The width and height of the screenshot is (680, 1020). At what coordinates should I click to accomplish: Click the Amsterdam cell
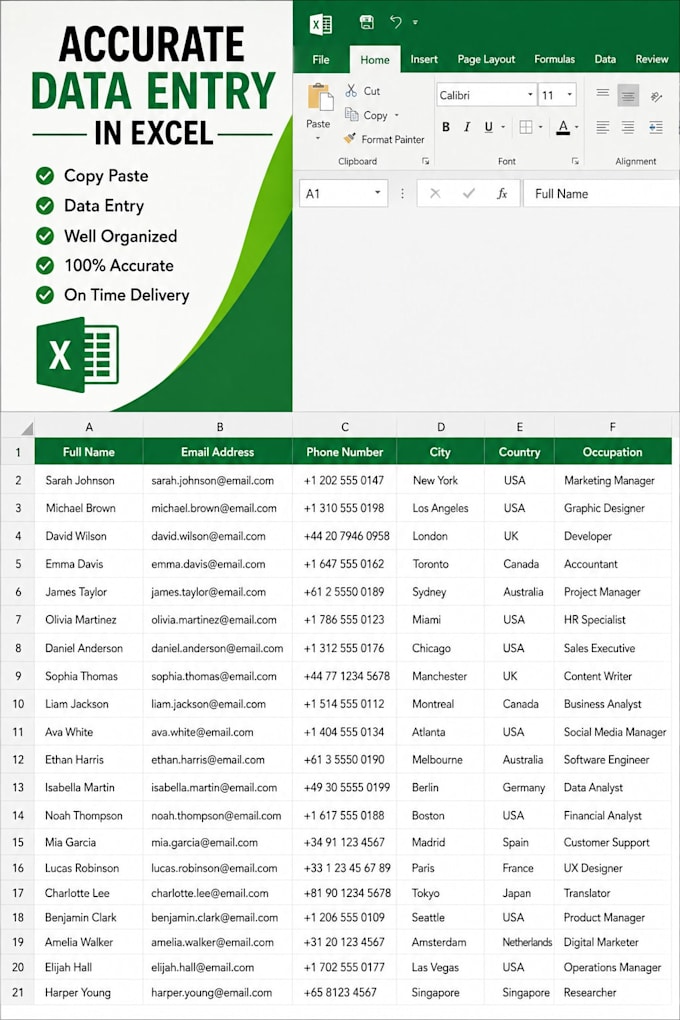click(441, 942)
